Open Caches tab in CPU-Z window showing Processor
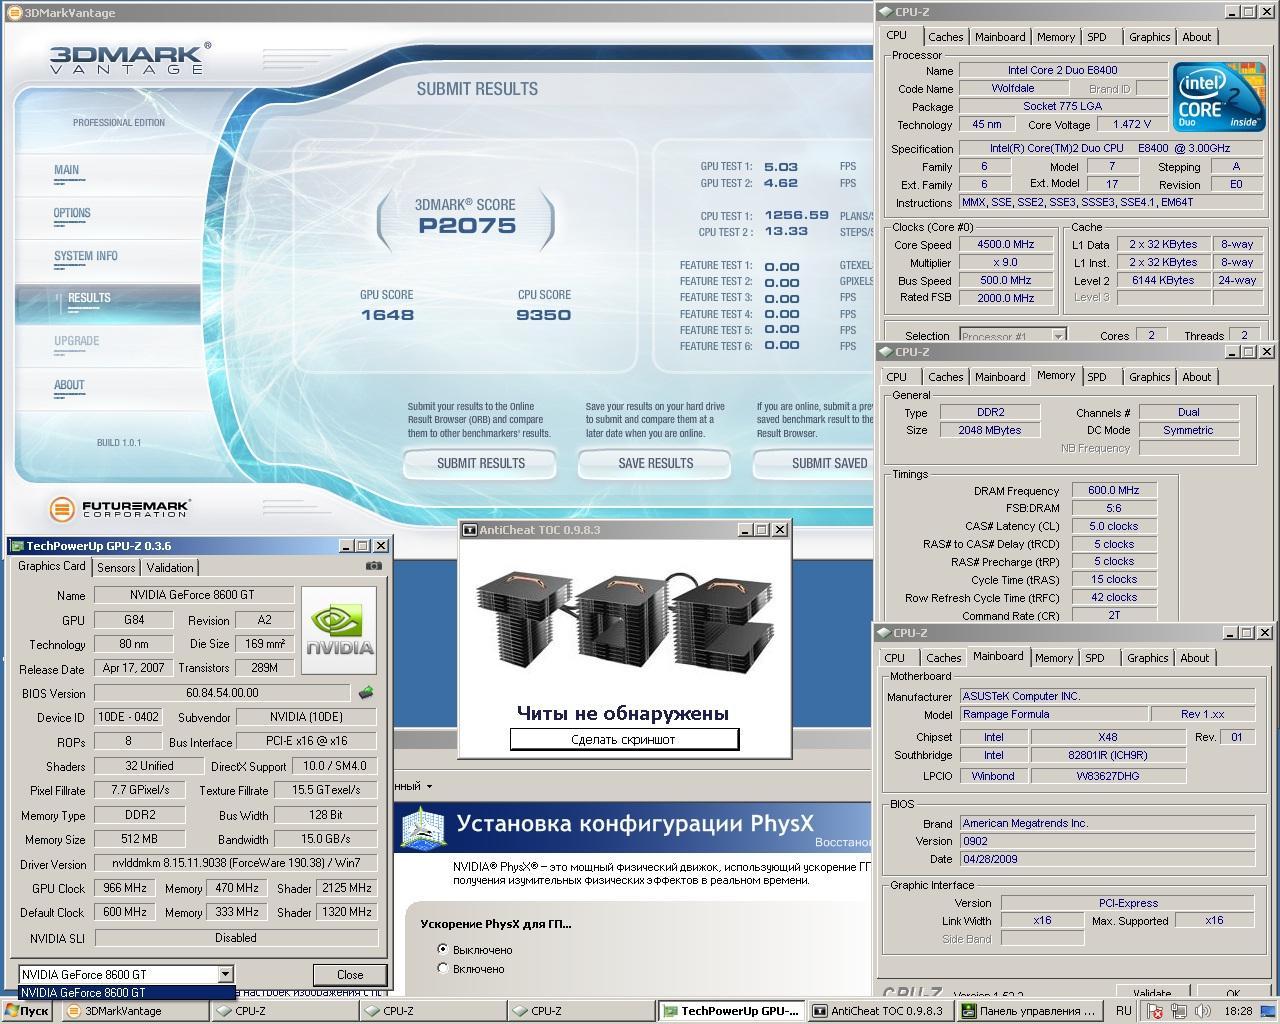The height and width of the screenshot is (1024, 1280). tap(945, 37)
